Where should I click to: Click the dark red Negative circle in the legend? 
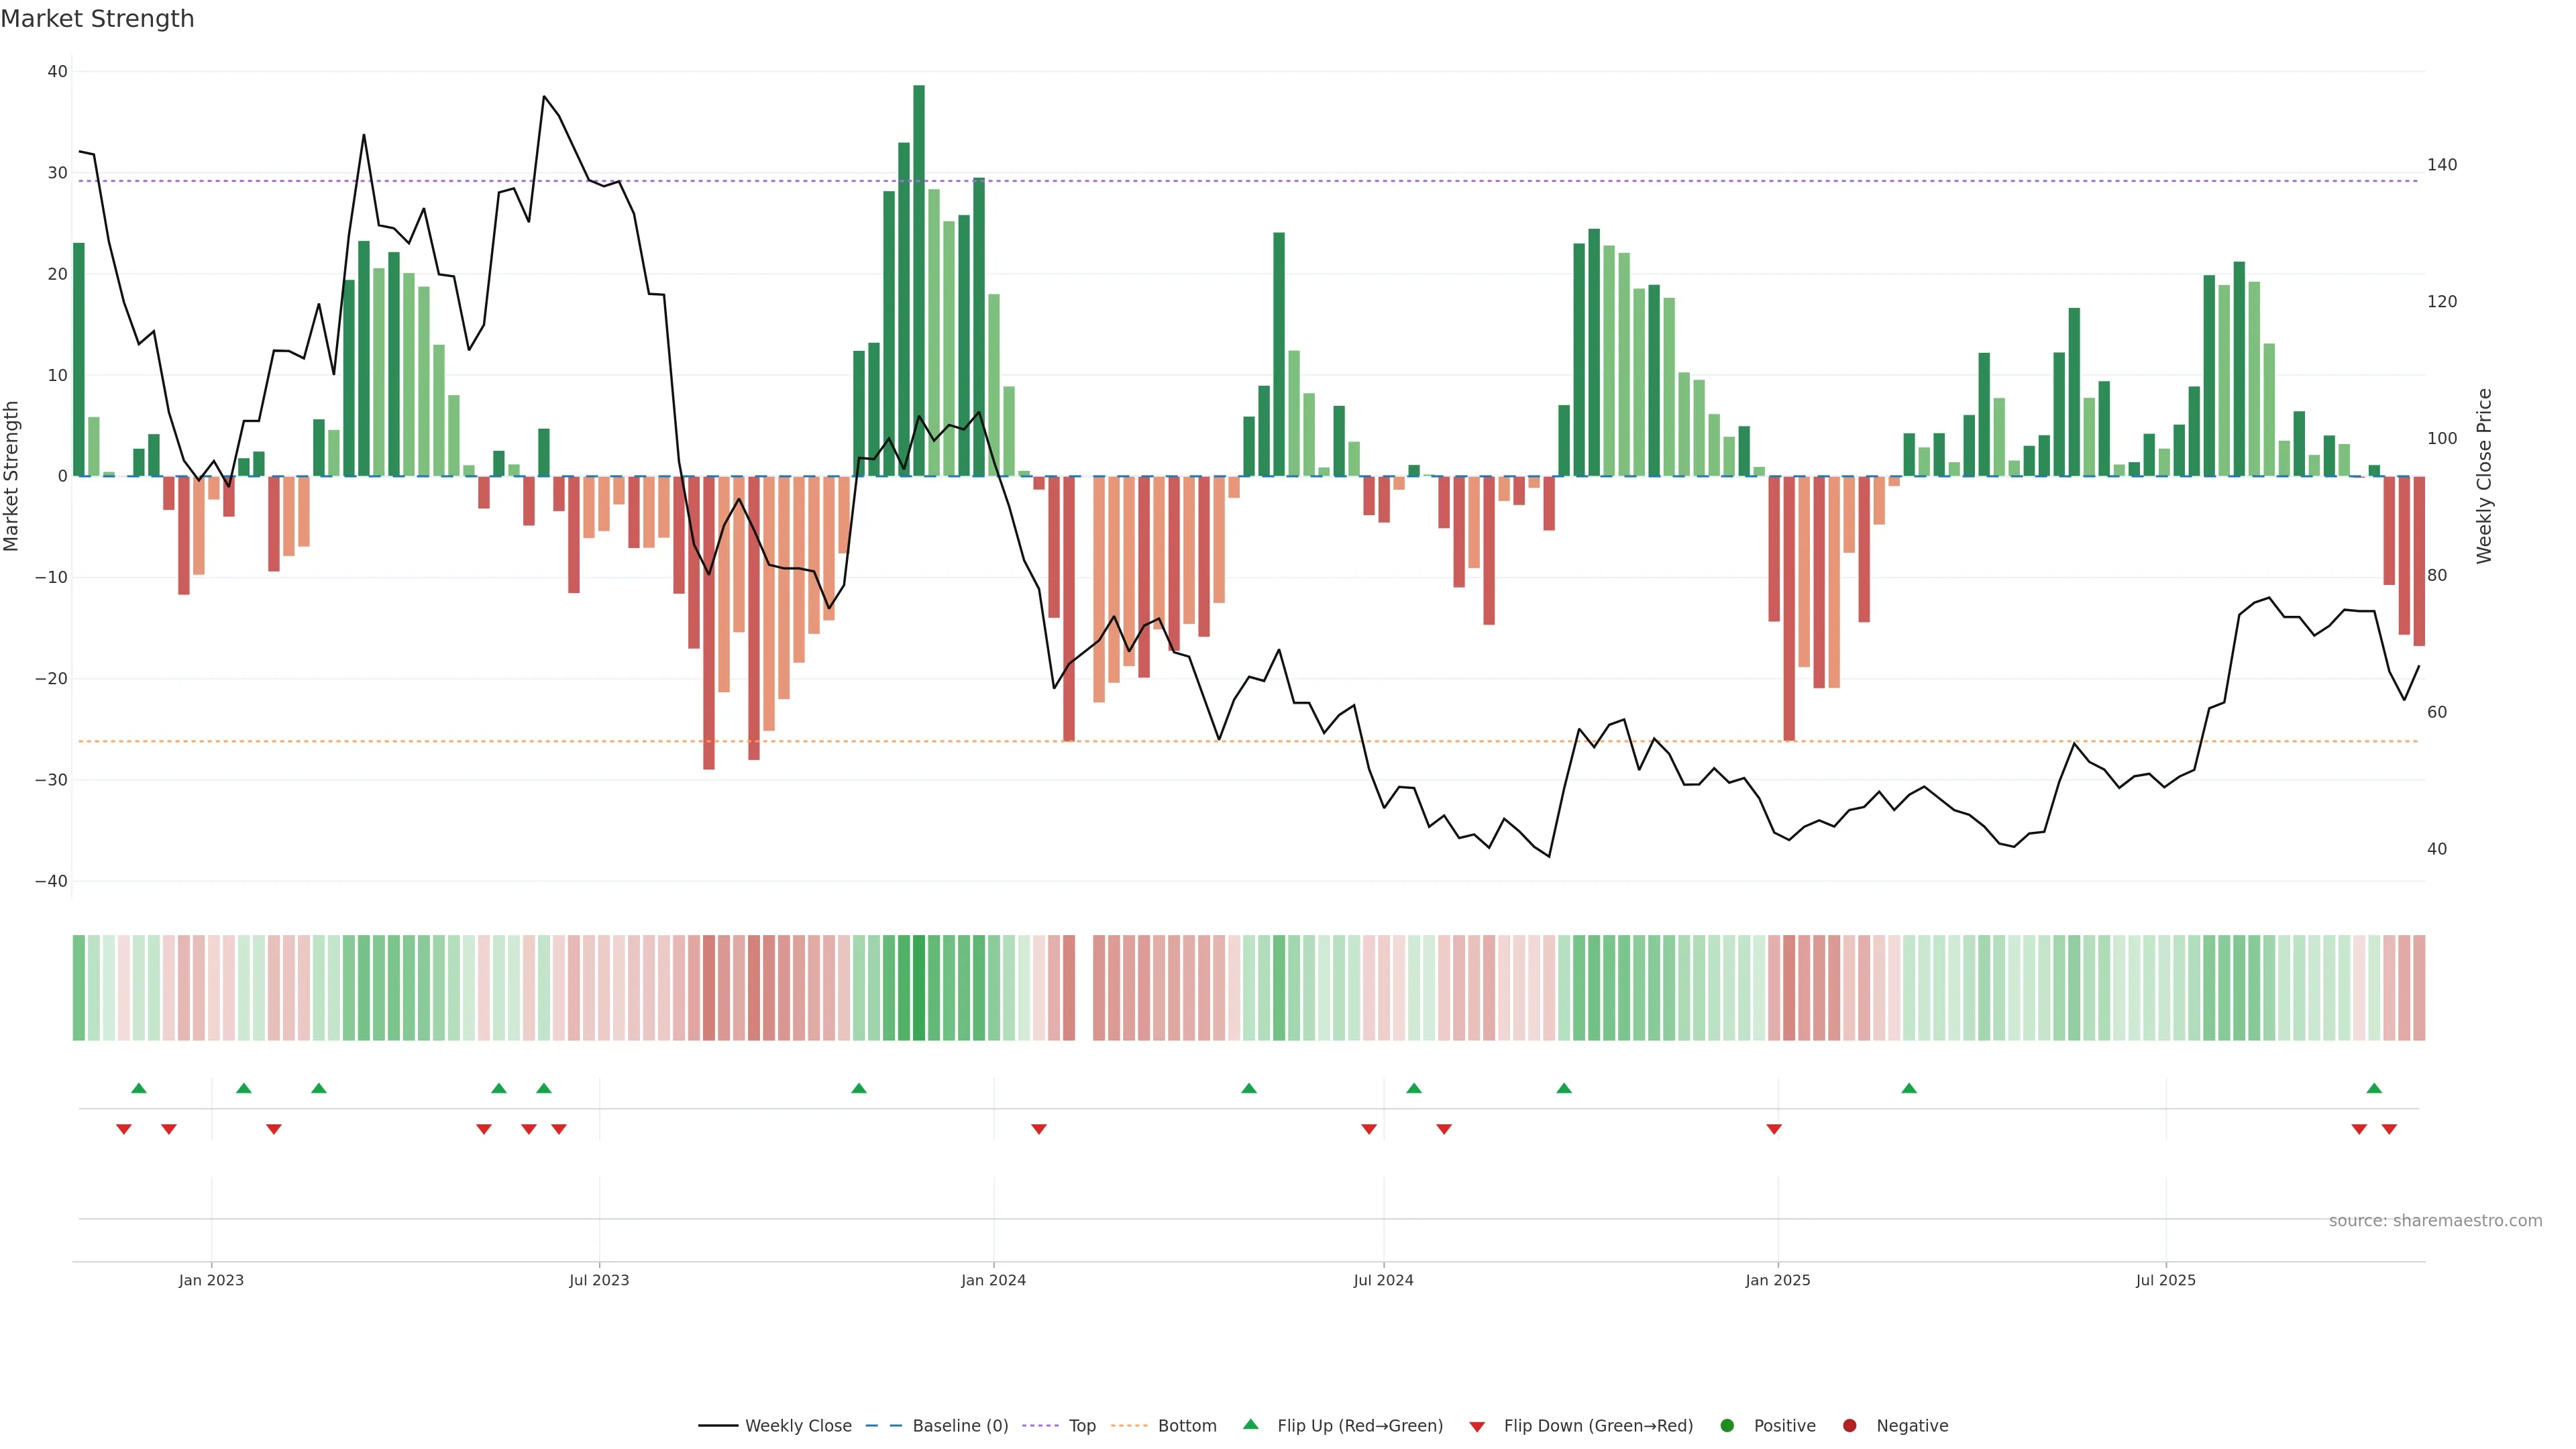[1849, 1425]
